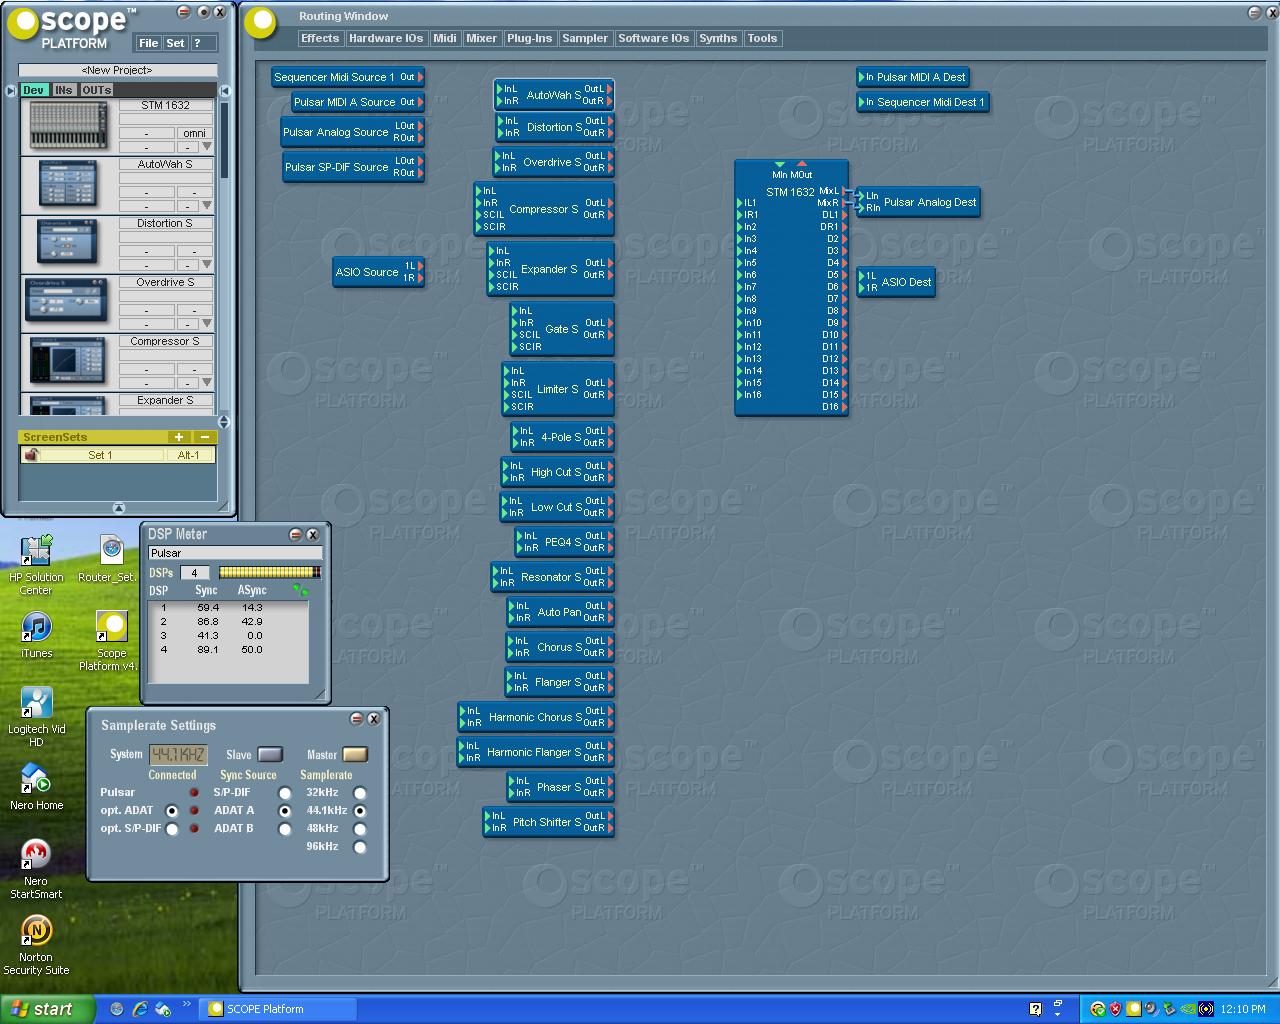Add a new ScreenSet with plus button
This screenshot has height=1024, width=1280.
(179, 437)
